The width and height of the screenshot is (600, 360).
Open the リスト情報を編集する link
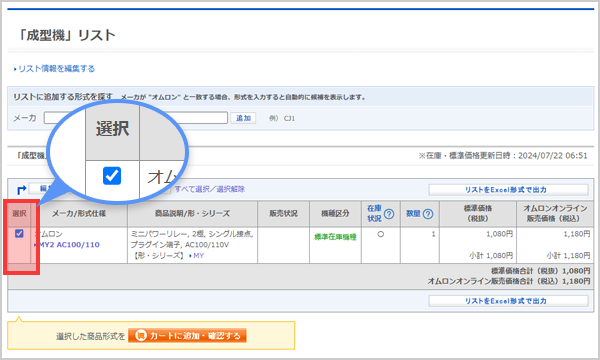point(56,69)
